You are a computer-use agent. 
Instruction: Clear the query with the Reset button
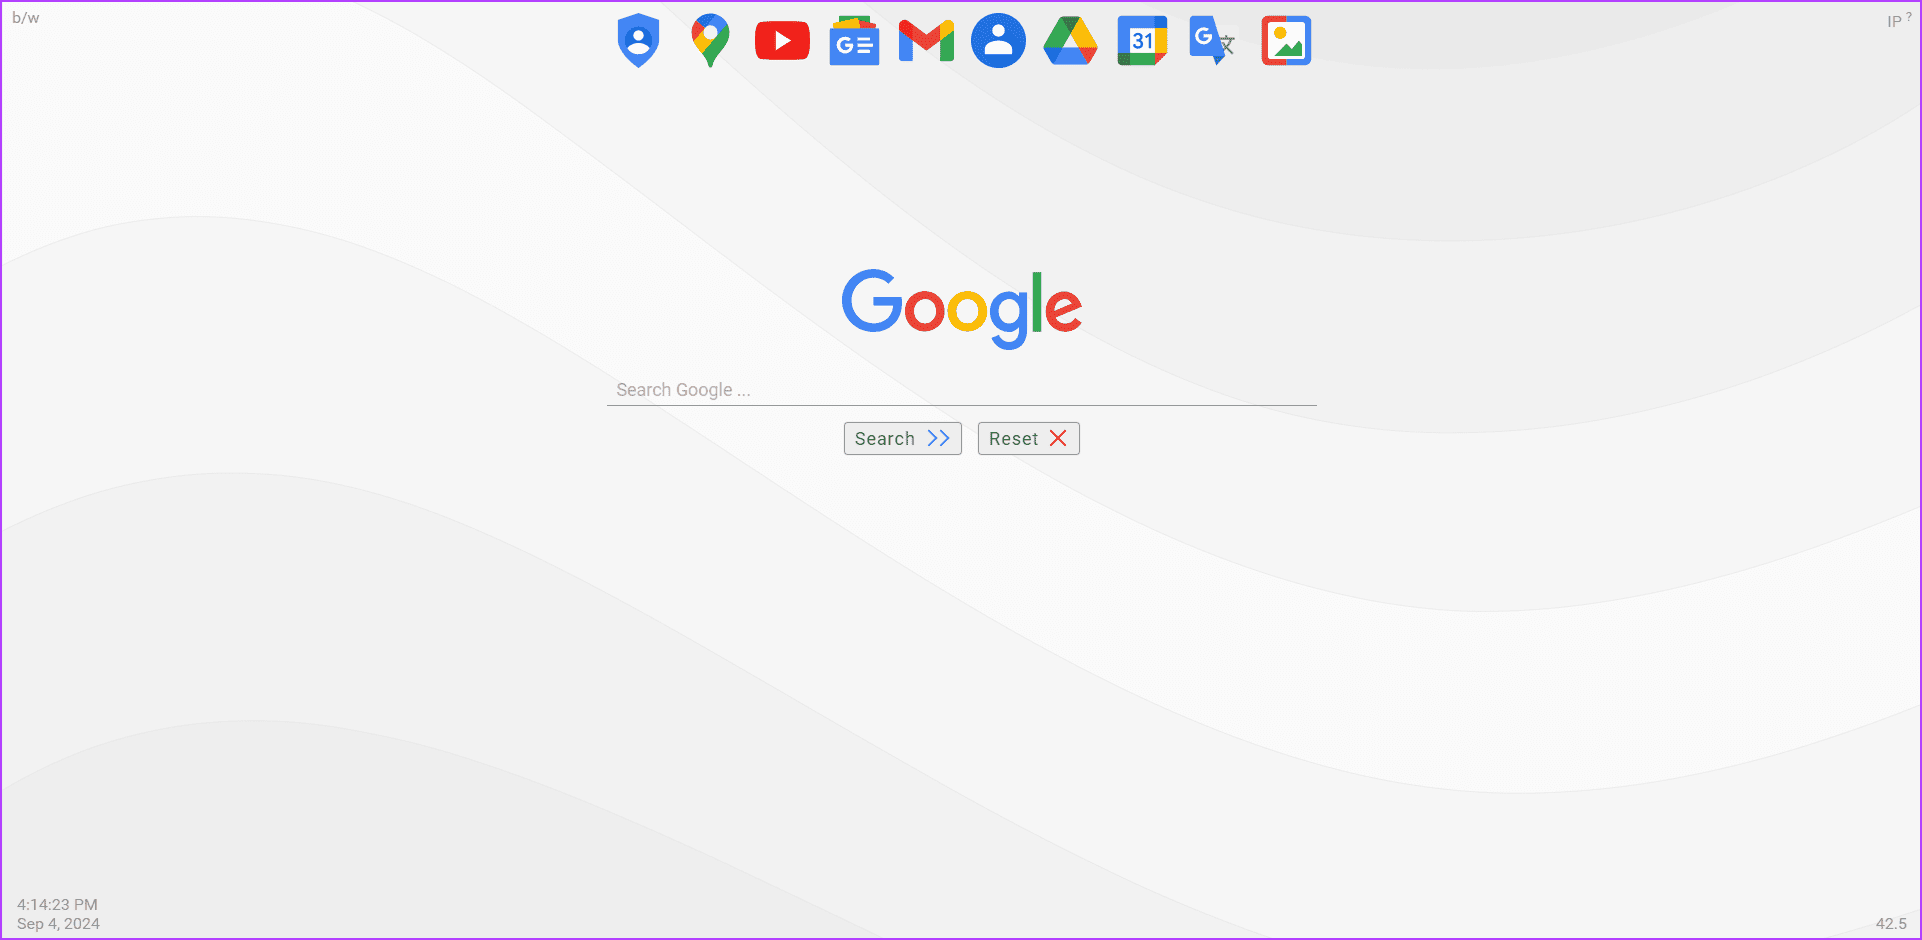coord(1028,438)
